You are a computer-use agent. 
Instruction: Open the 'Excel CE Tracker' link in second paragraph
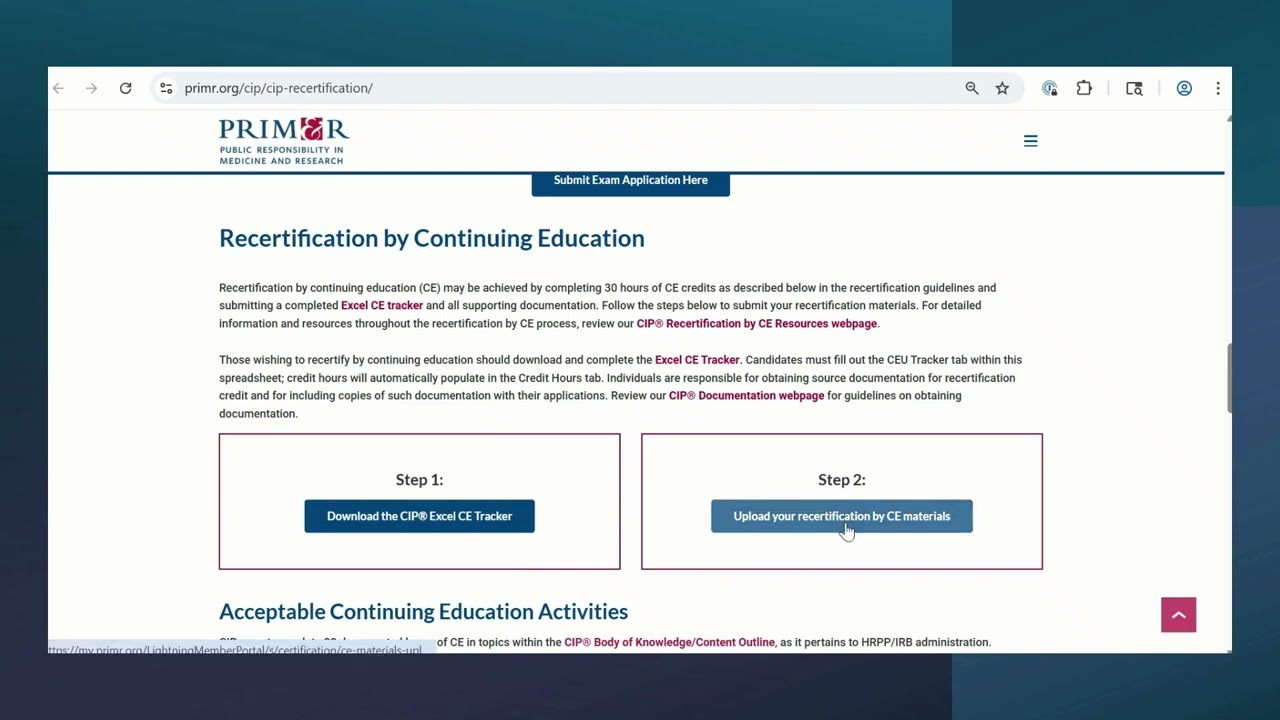697,360
